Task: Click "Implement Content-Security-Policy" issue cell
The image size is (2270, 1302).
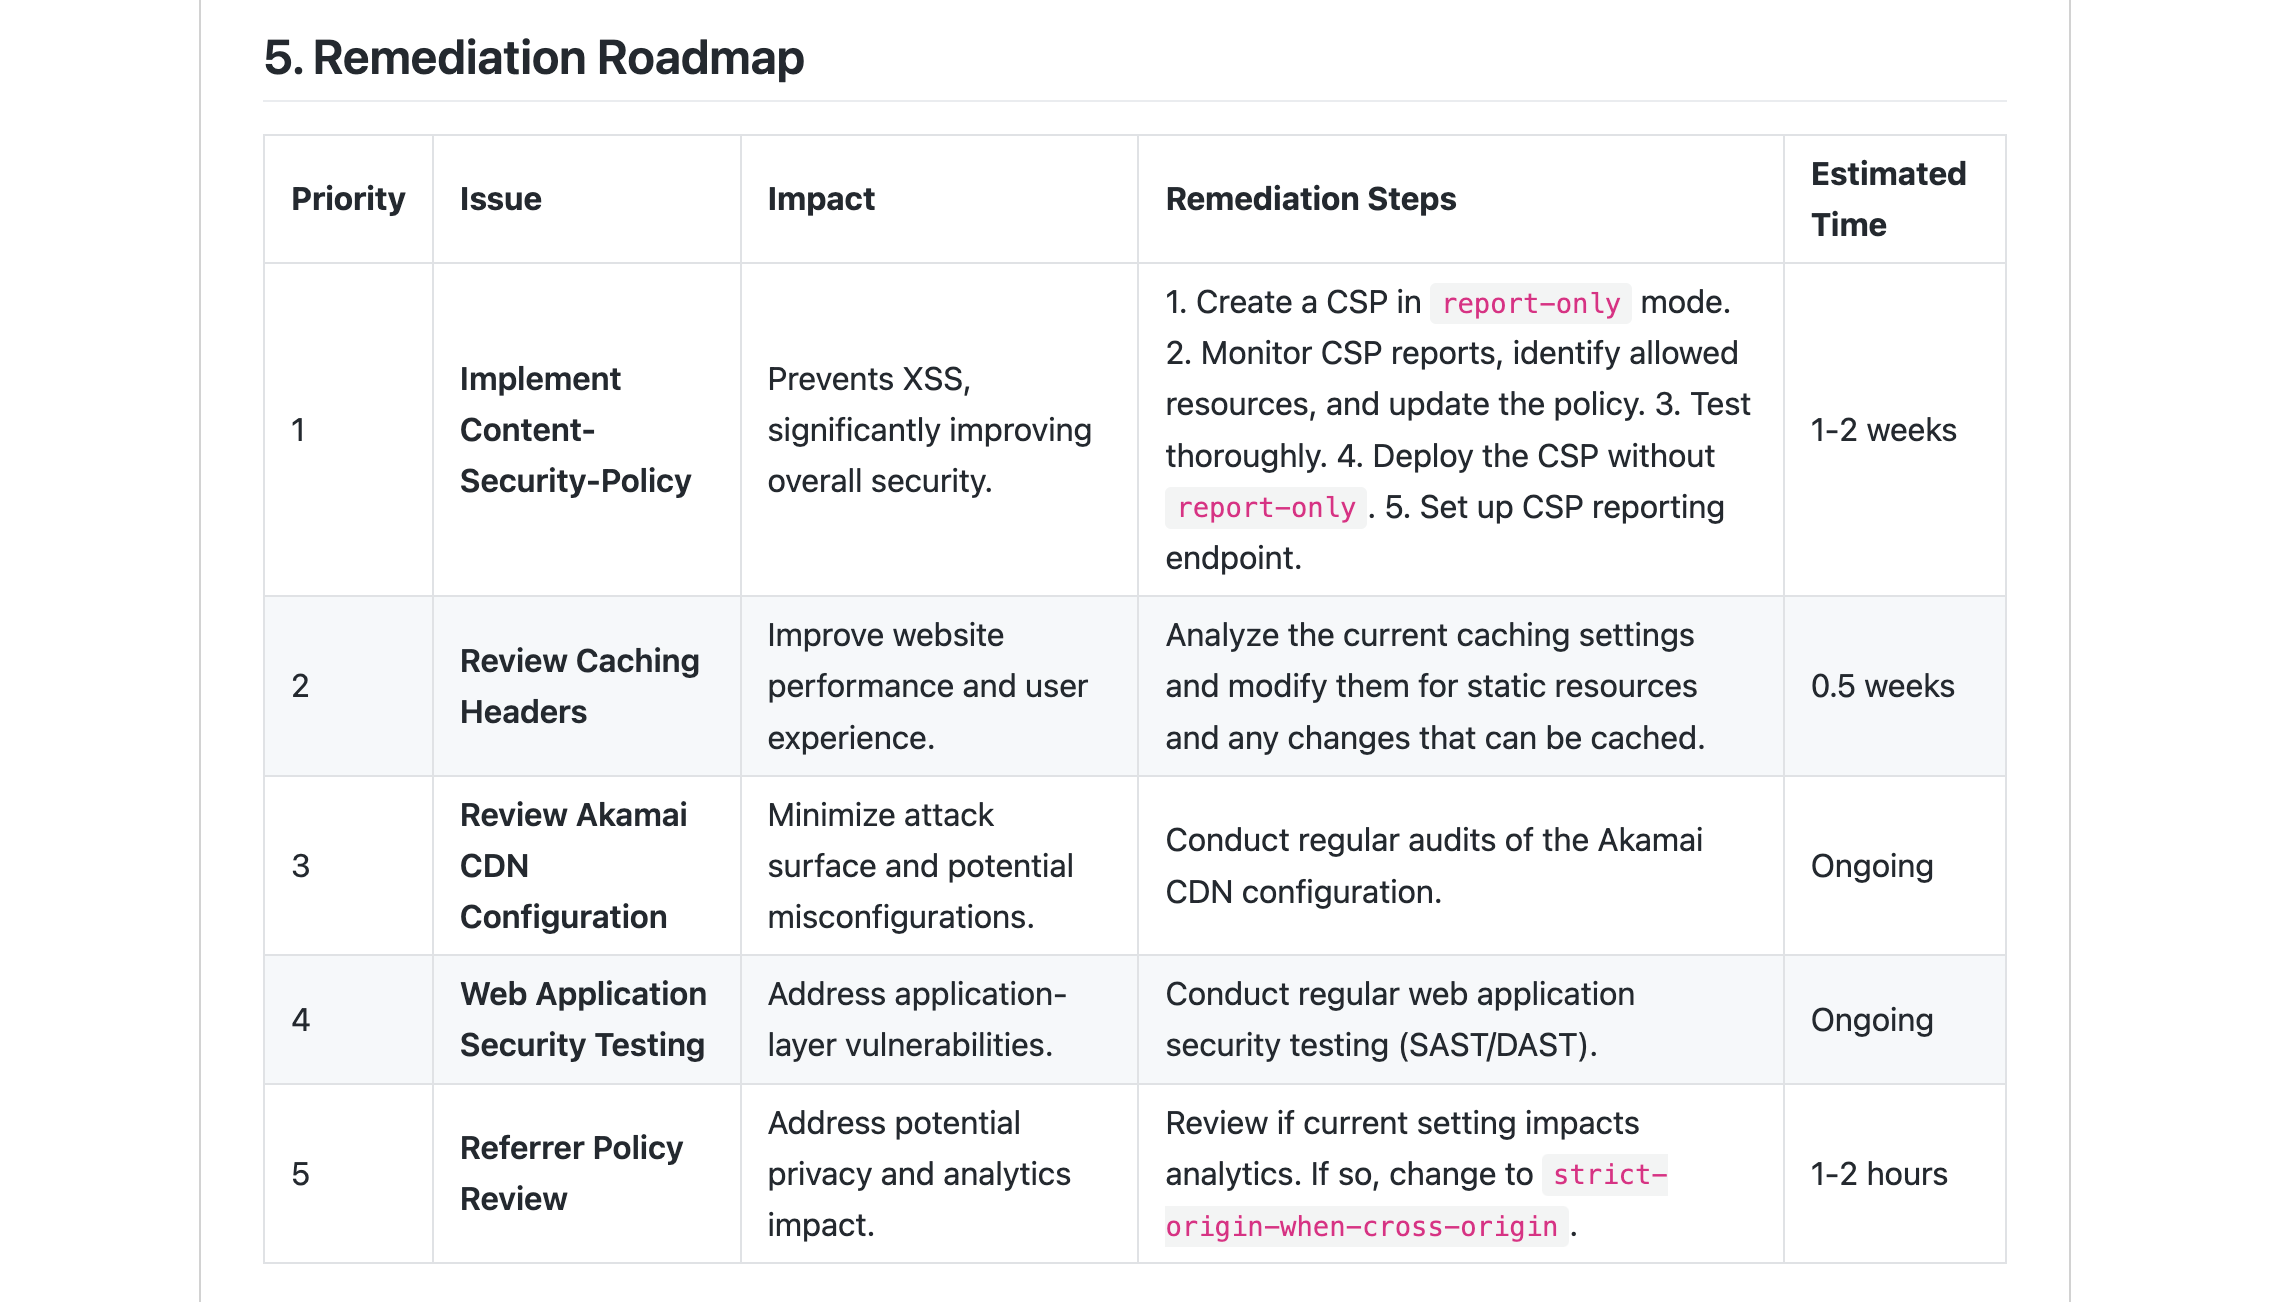Action: [575, 430]
